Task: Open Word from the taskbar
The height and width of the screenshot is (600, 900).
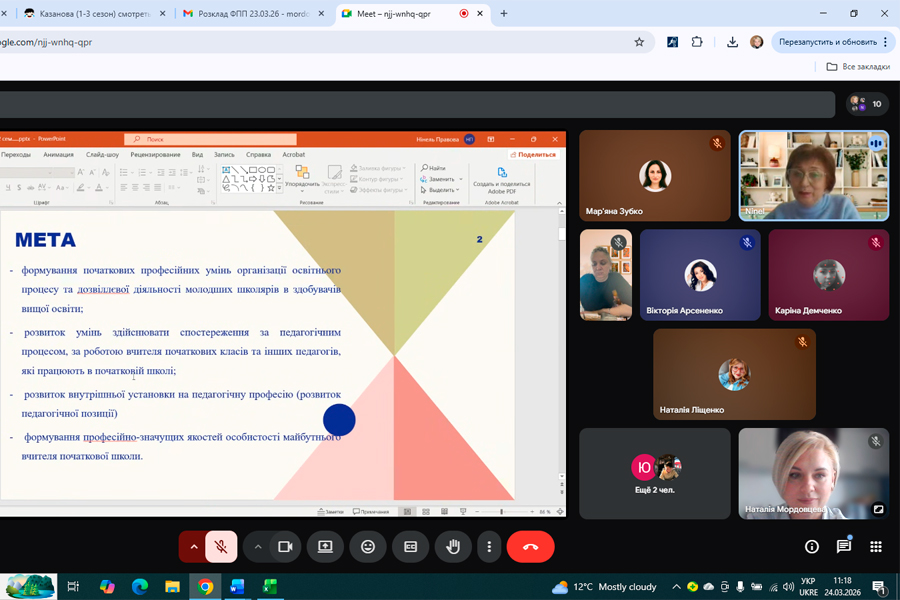Action: [236, 586]
